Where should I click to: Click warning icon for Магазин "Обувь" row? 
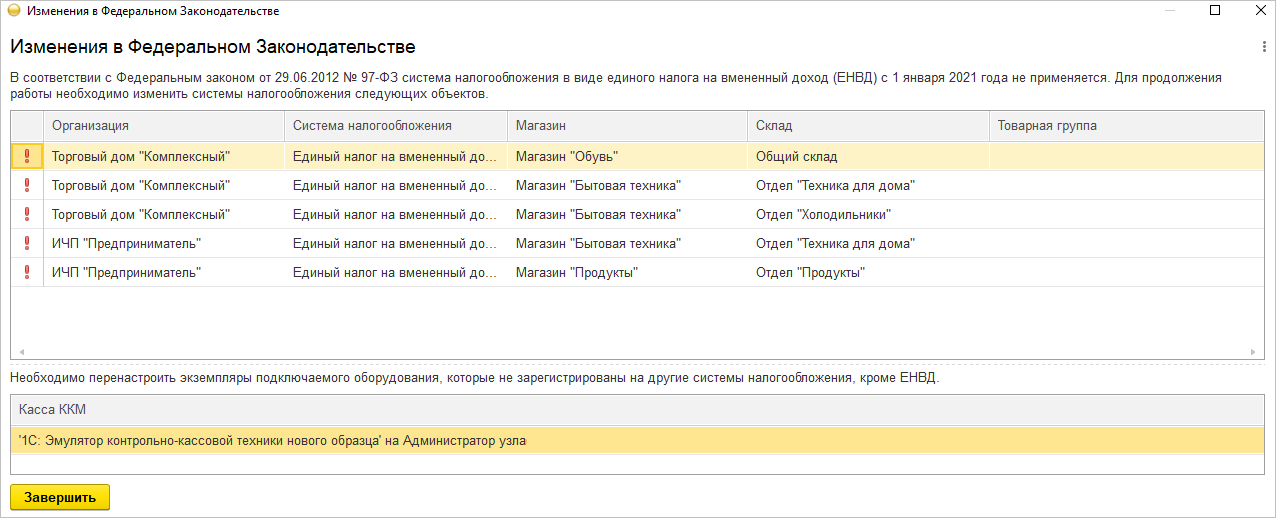[x=27, y=156]
